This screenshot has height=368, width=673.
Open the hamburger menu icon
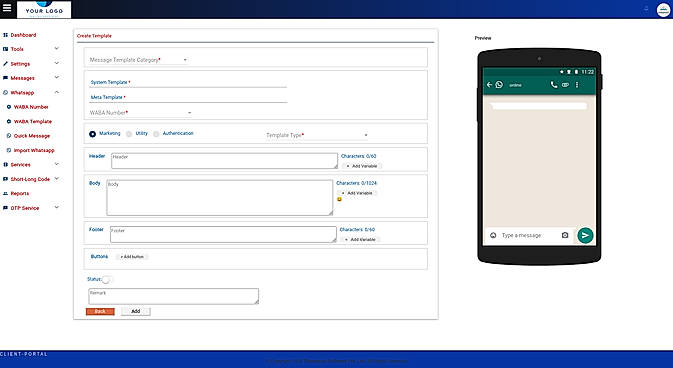(7, 8)
